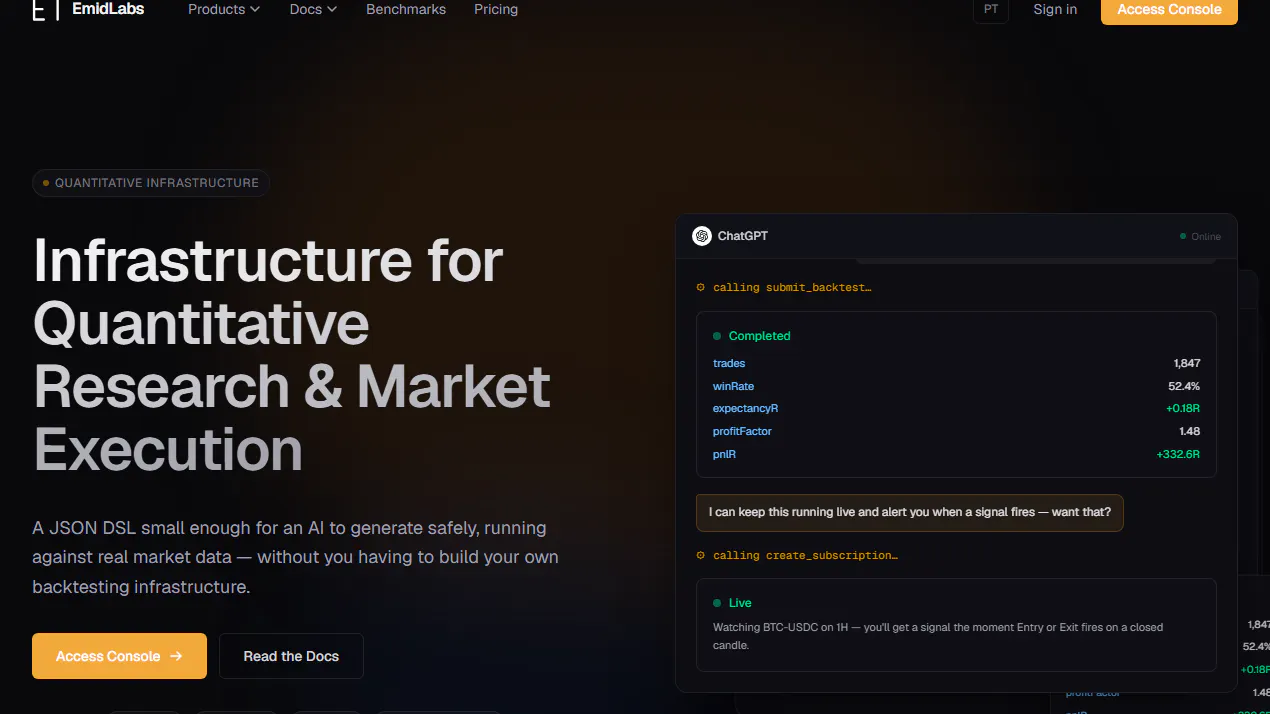
Task: Click the 1.48 profitFactor value
Action: pyautogui.click(x=1190, y=432)
